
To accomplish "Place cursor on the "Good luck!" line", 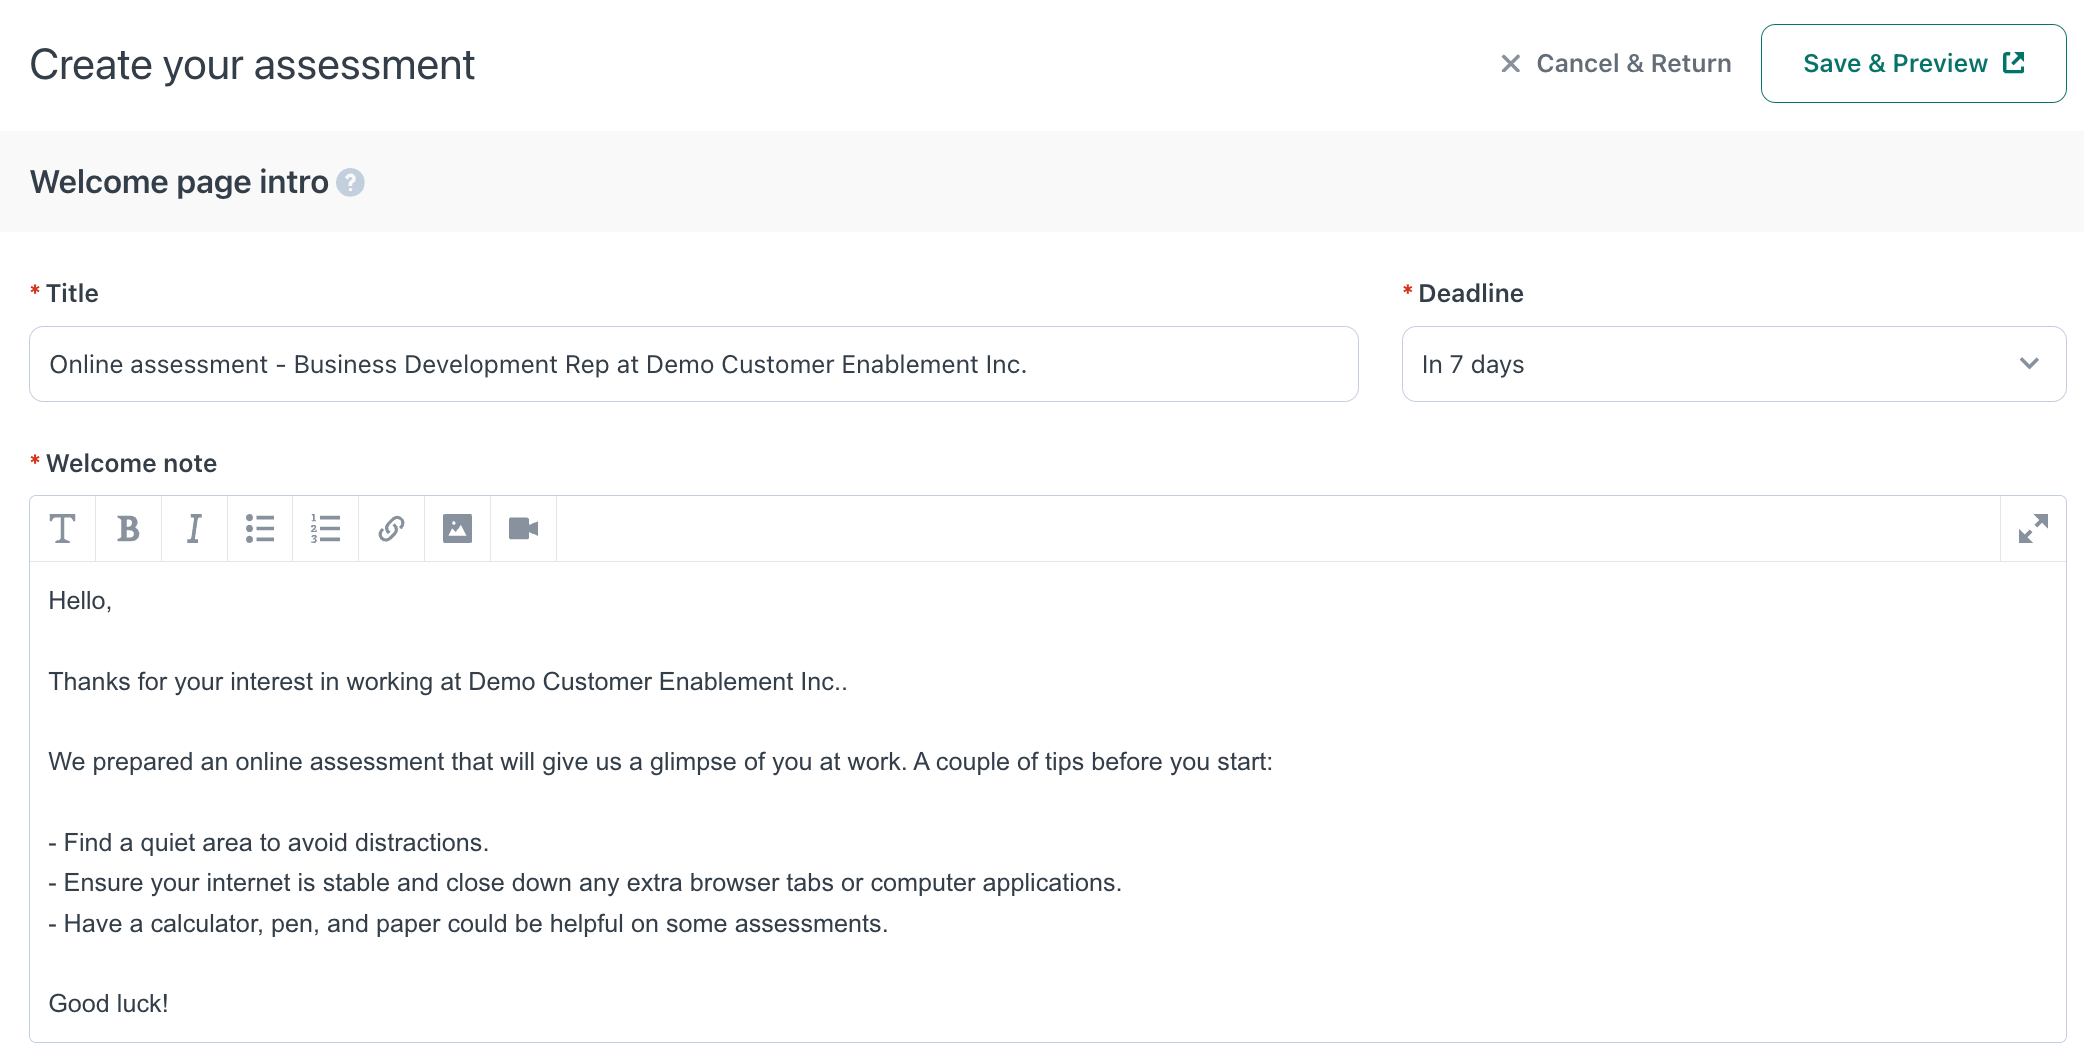I will coord(108,1004).
